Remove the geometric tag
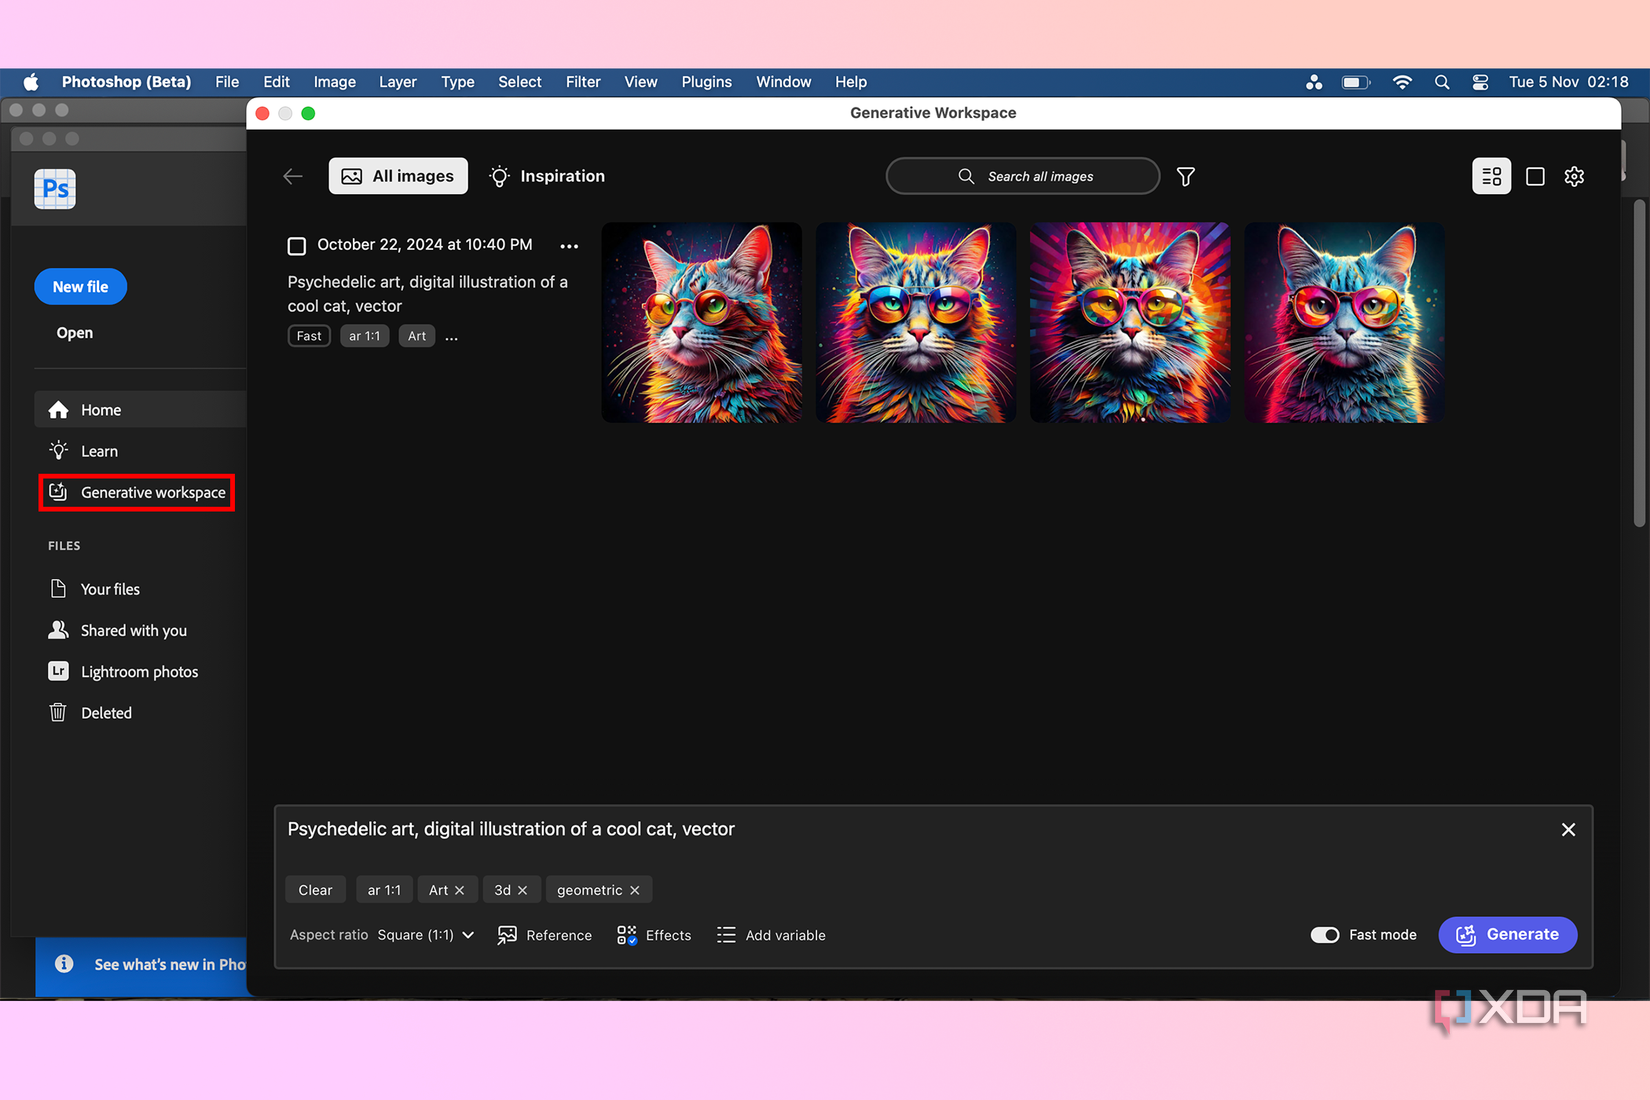The image size is (1650, 1100). [634, 889]
